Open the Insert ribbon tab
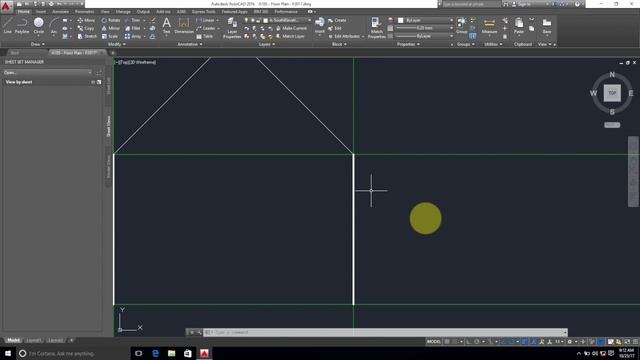This screenshot has height=360, width=640. 41,12
